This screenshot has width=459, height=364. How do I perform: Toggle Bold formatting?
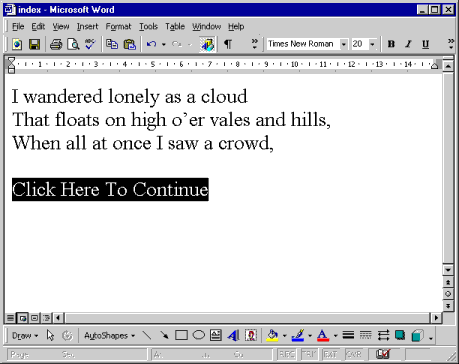(x=391, y=44)
